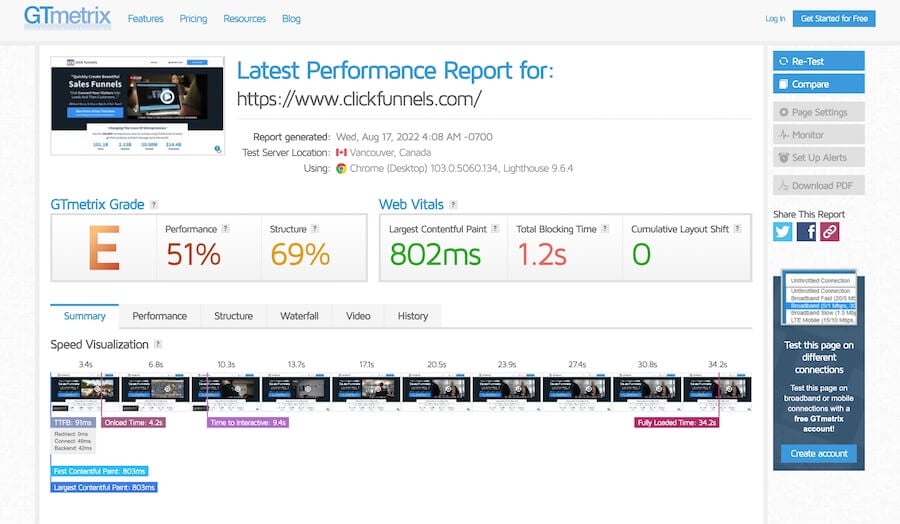
Task: Go to the Blog link
Action: tap(291, 19)
